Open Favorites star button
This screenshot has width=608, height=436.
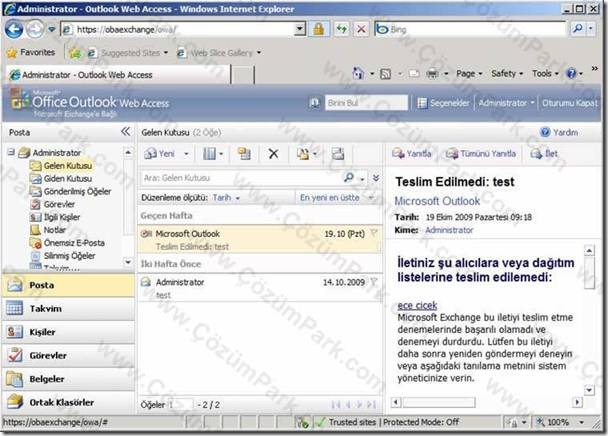coord(31,52)
